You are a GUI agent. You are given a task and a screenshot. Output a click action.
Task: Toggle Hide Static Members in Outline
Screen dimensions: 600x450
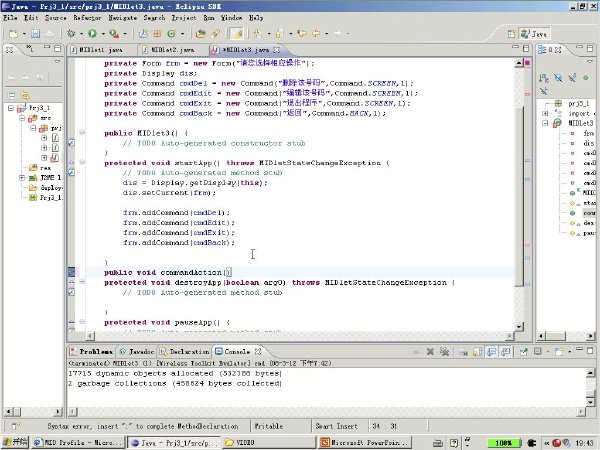pyautogui.click(x=572, y=78)
